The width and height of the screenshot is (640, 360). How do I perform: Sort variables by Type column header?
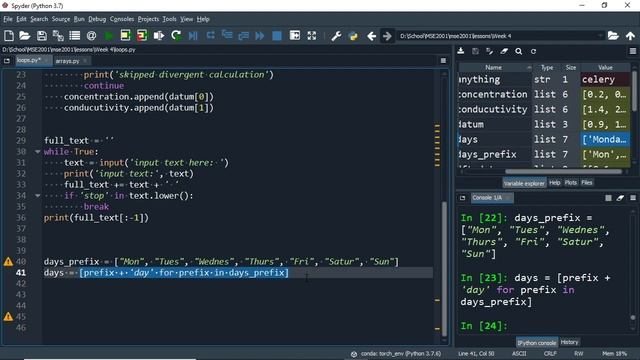coord(547,67)
